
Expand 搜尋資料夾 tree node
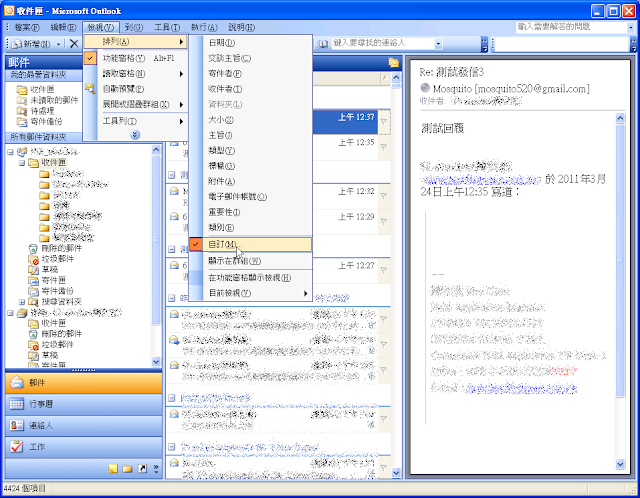22,302
